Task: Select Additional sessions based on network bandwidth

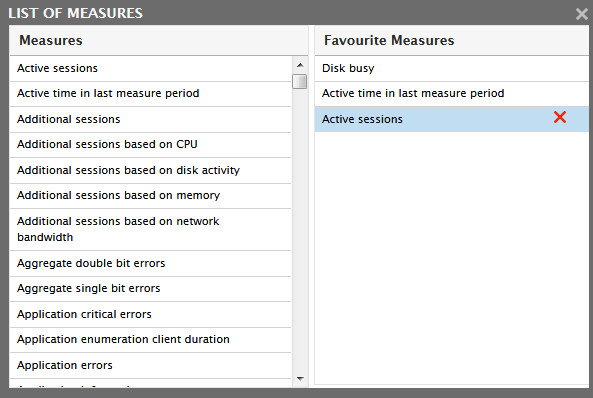Action: click(151, 229)
